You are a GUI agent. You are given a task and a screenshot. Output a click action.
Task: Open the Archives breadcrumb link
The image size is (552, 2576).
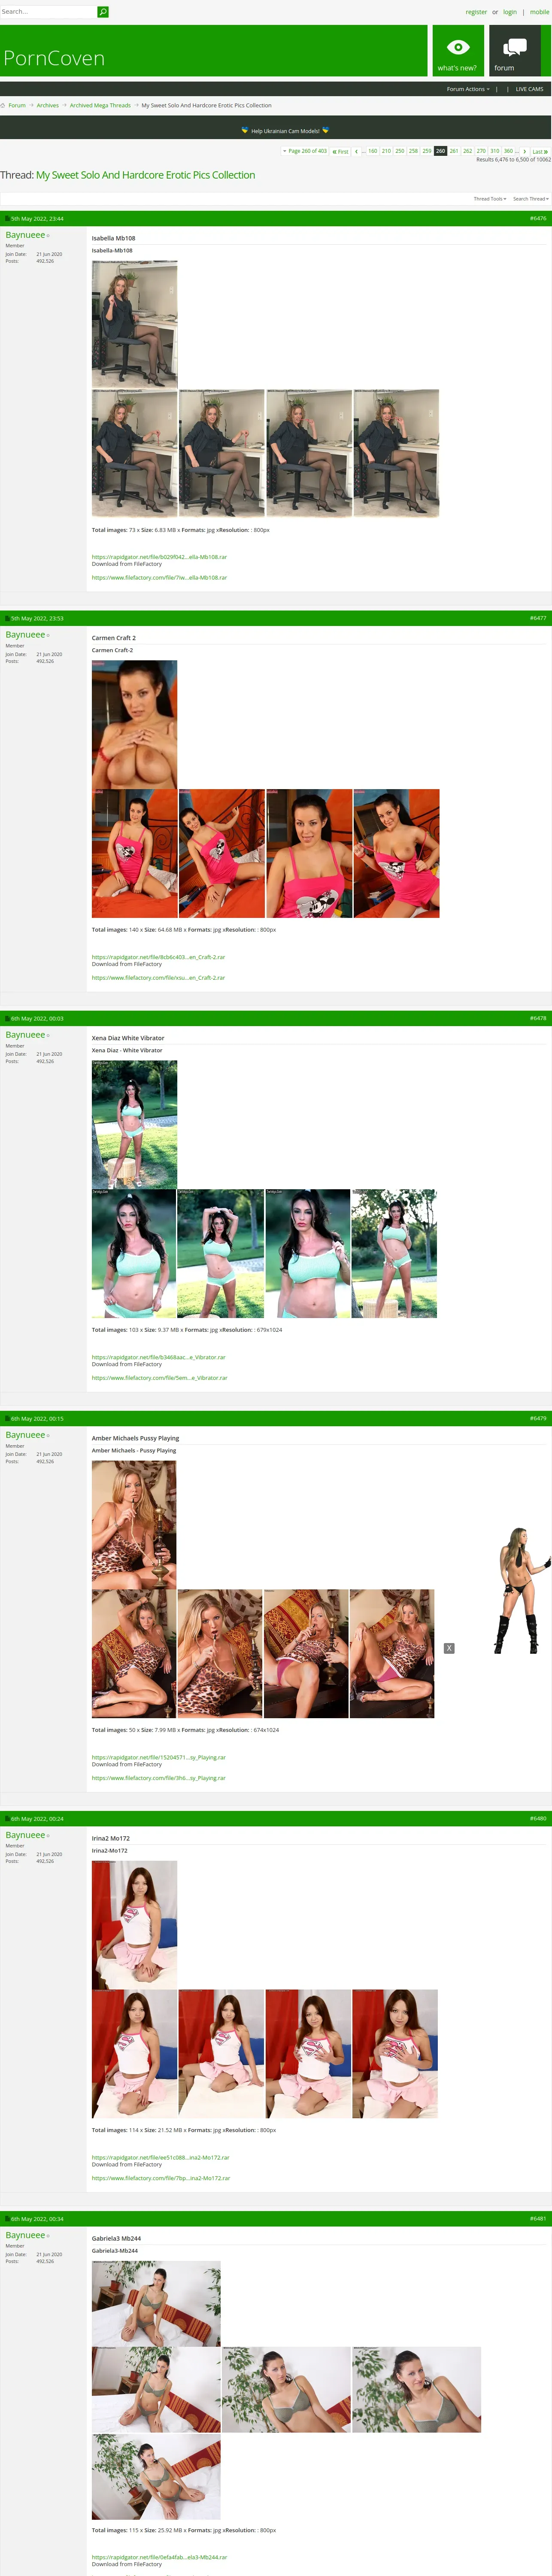click(48, 105)
